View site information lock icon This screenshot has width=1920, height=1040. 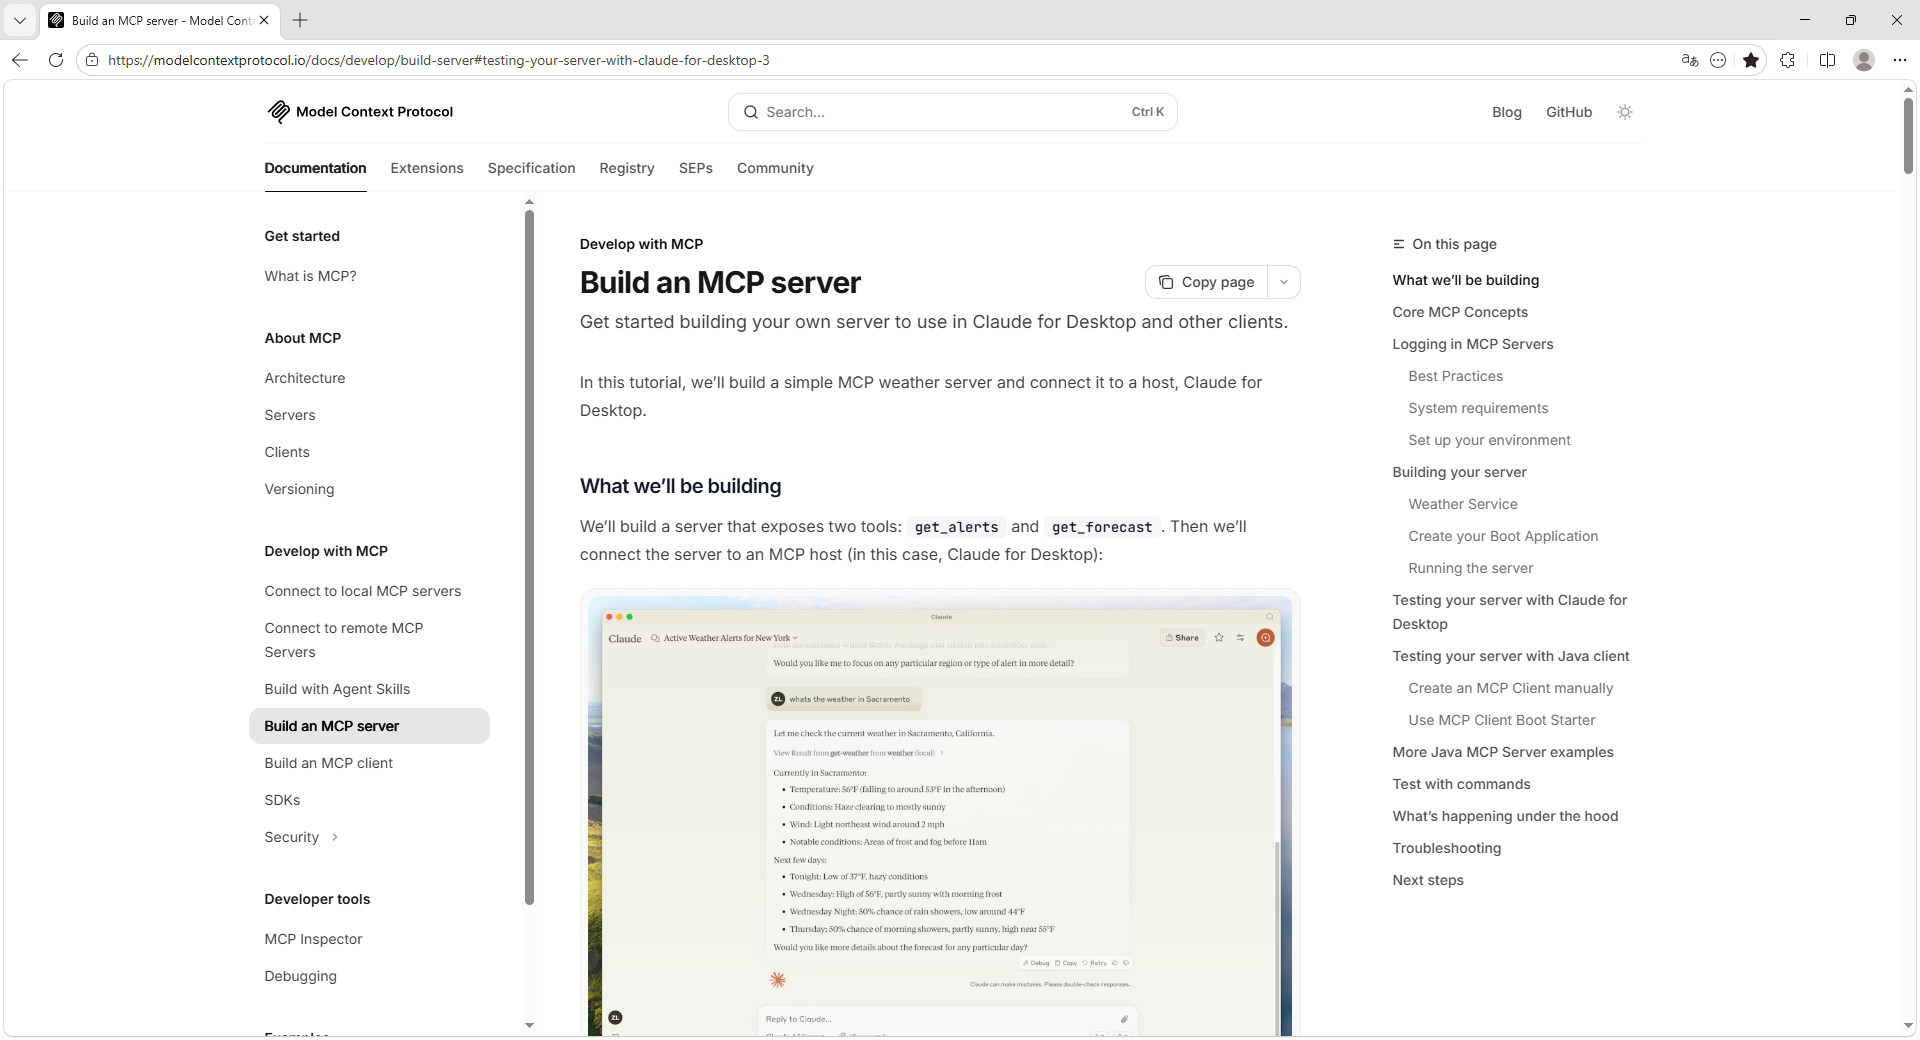tap(92, 60)
